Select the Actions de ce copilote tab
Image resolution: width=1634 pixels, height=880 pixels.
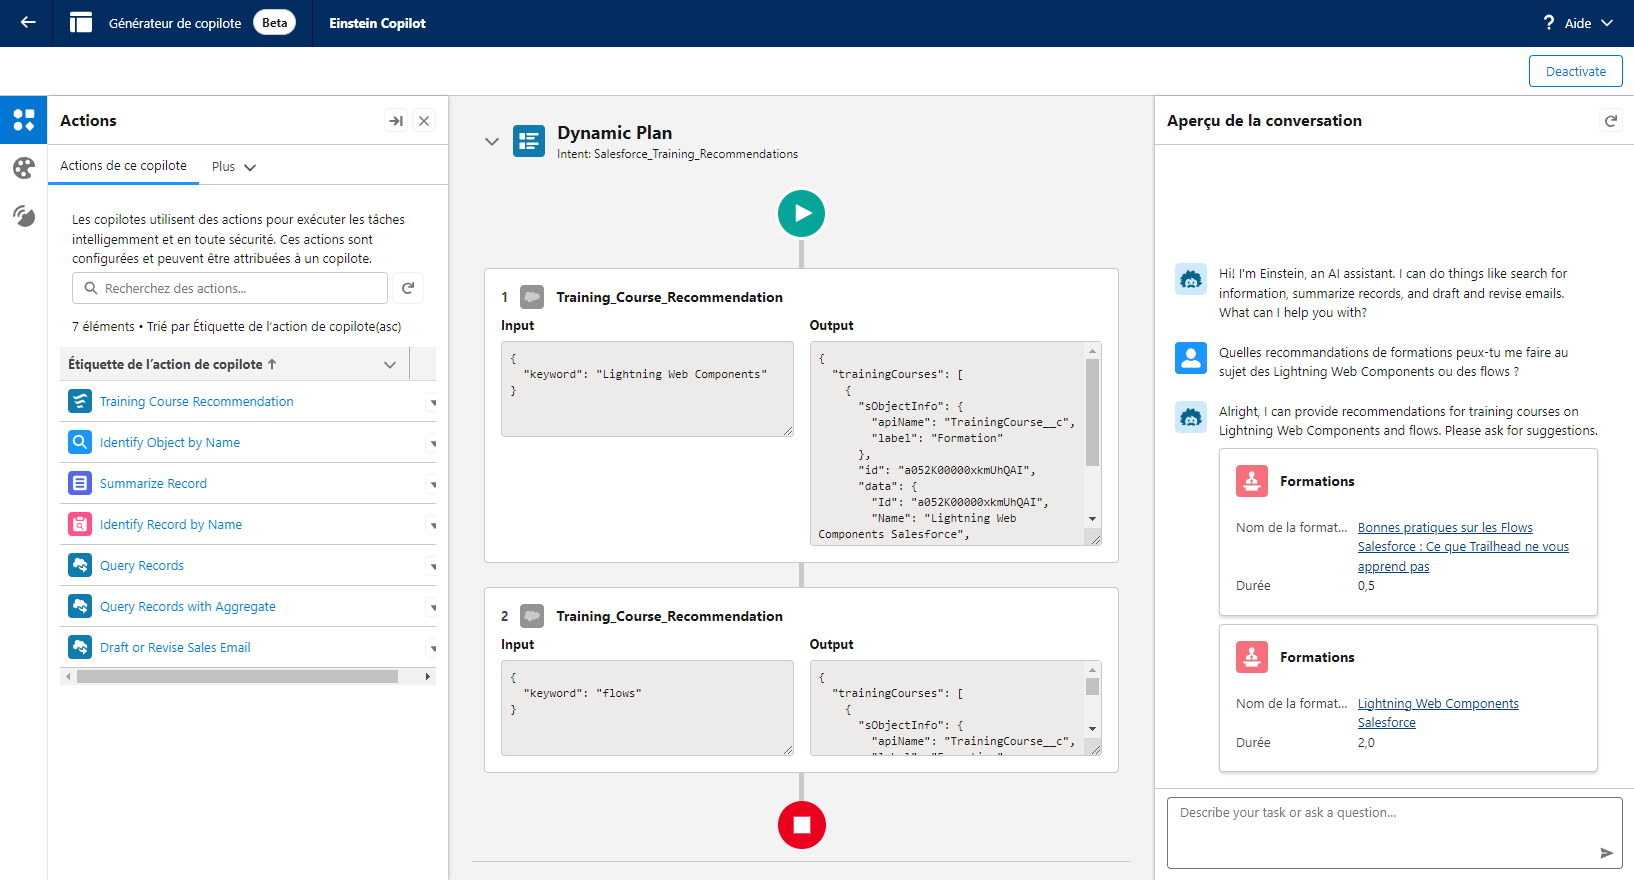[123, 166]
